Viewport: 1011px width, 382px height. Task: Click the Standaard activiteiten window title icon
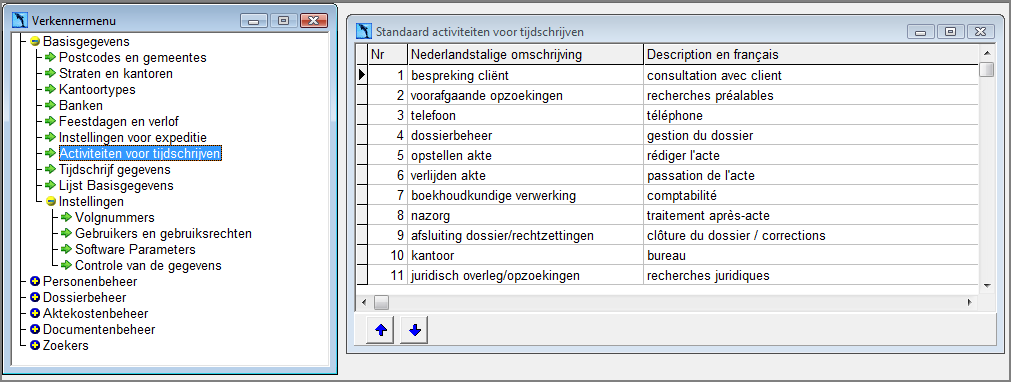tap(365, 31)
